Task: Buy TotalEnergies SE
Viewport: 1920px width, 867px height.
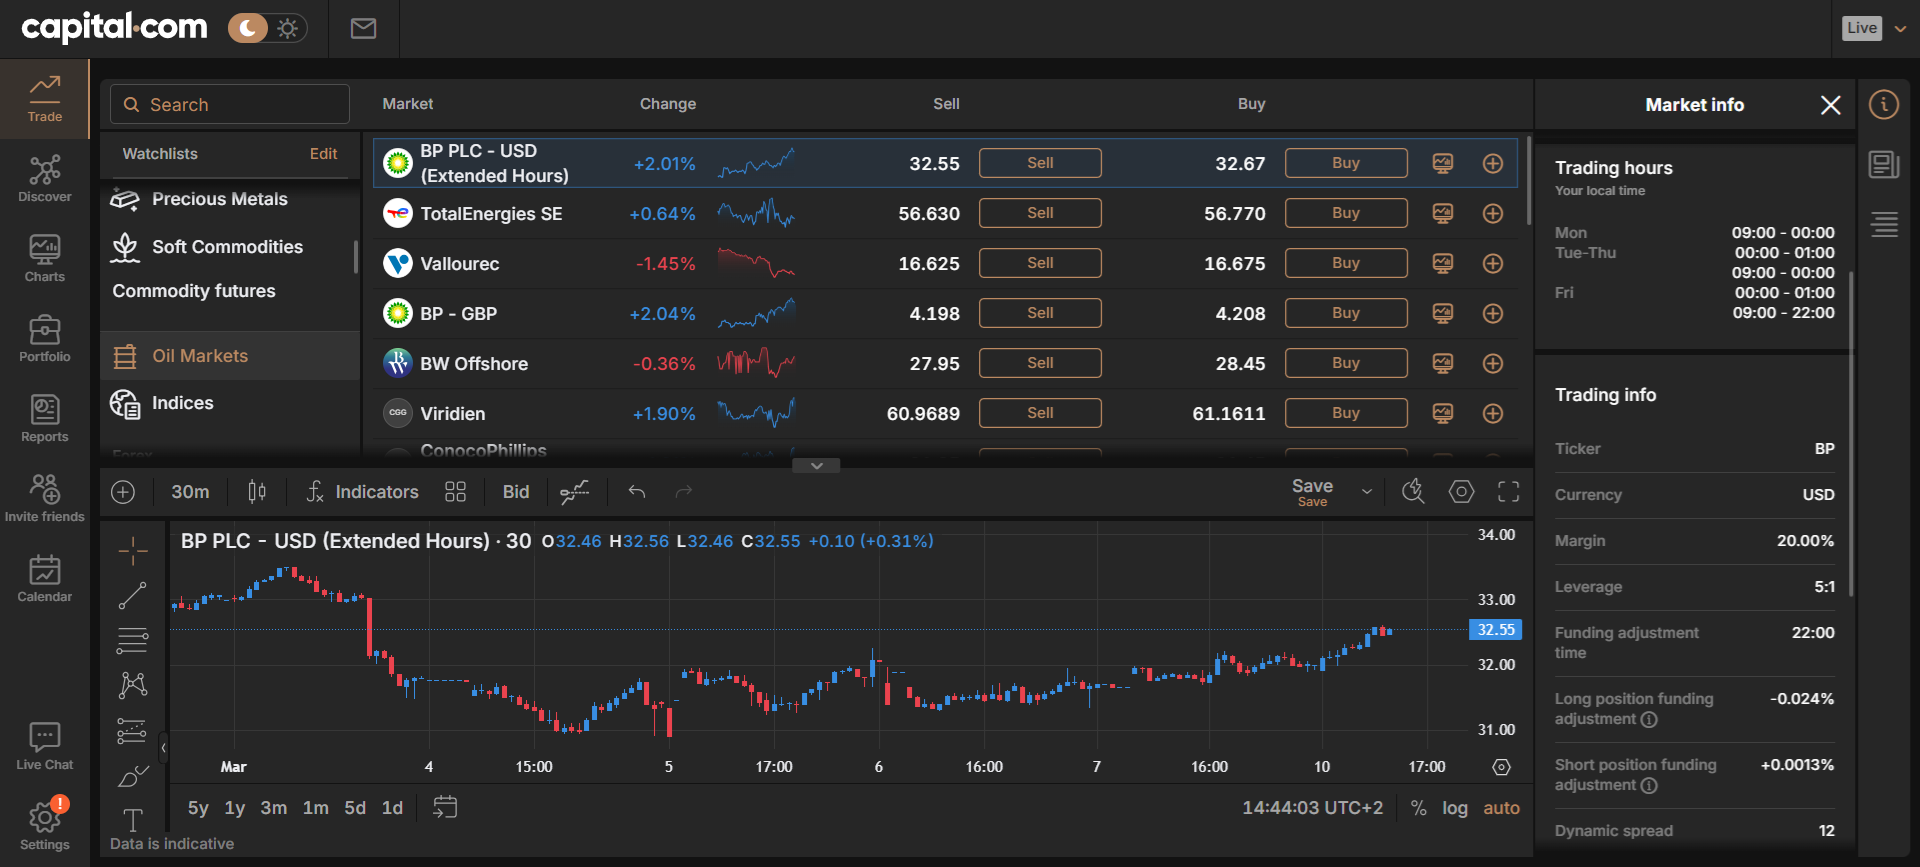Action: tap(1346, 213)
